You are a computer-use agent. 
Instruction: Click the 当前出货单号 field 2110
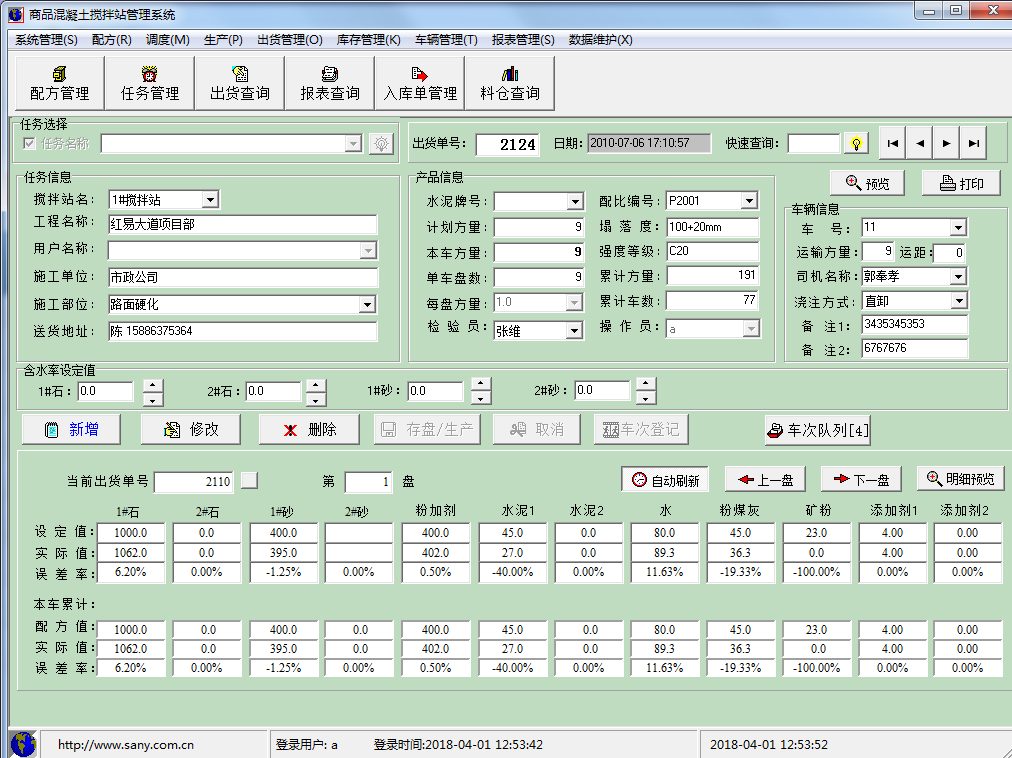click(x=194, y=482)
